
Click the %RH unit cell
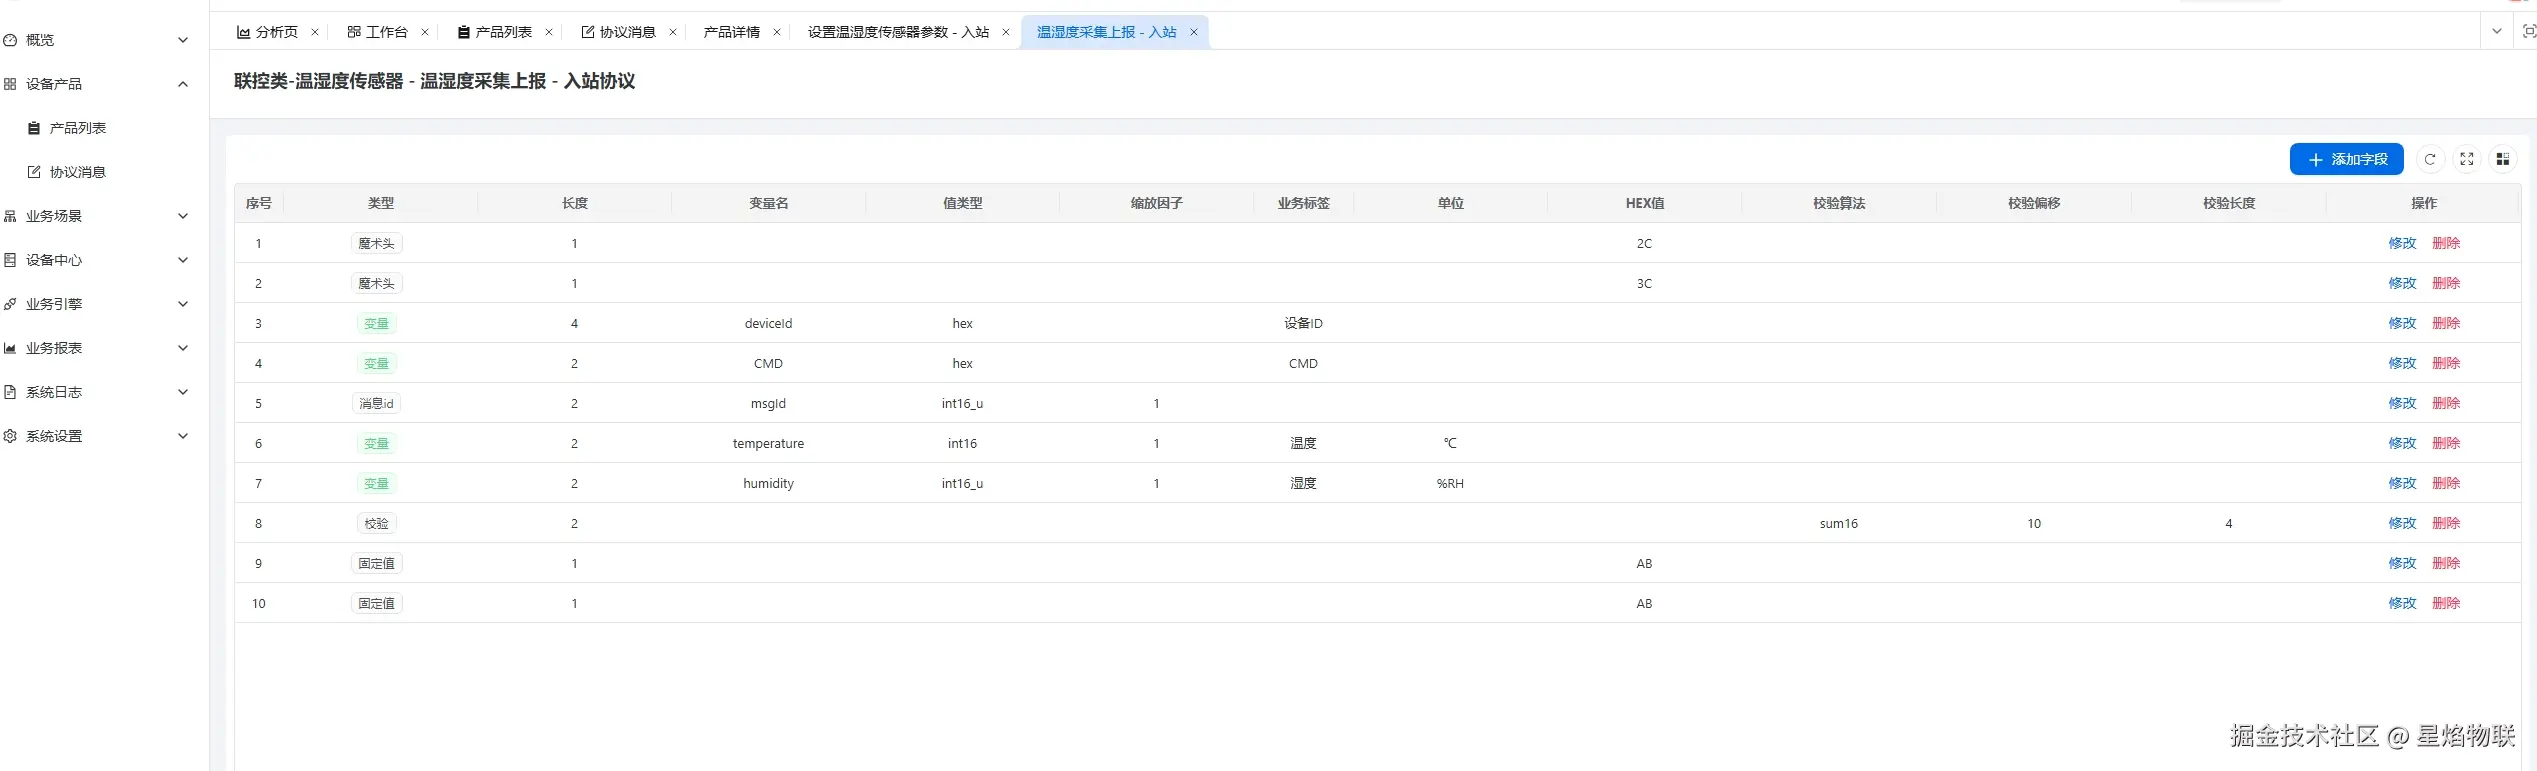pyautogui.click(x=1450, y=483)
